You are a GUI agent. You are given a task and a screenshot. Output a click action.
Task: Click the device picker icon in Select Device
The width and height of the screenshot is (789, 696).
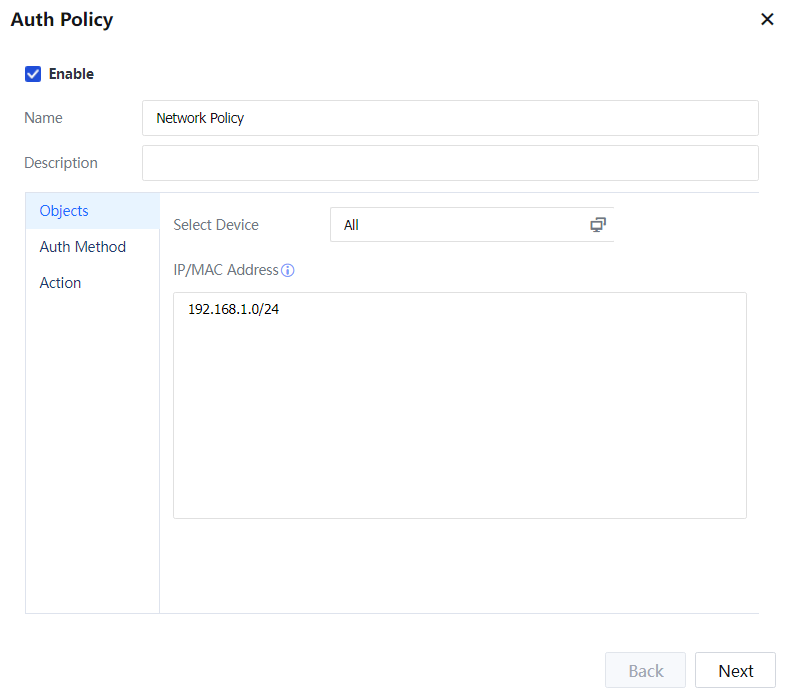coord(598,225)
